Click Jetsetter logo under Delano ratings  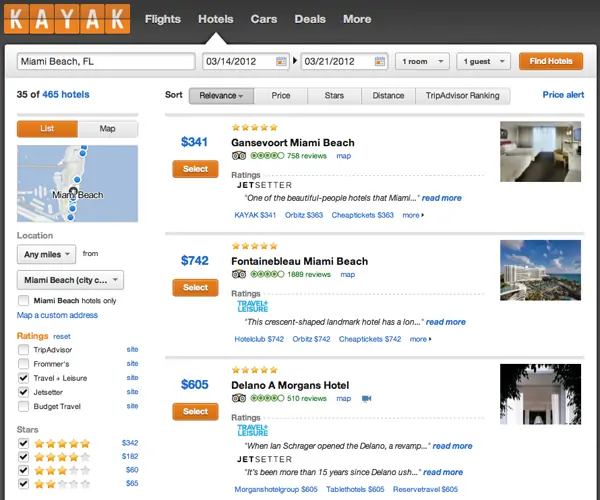tap(264, 459)
